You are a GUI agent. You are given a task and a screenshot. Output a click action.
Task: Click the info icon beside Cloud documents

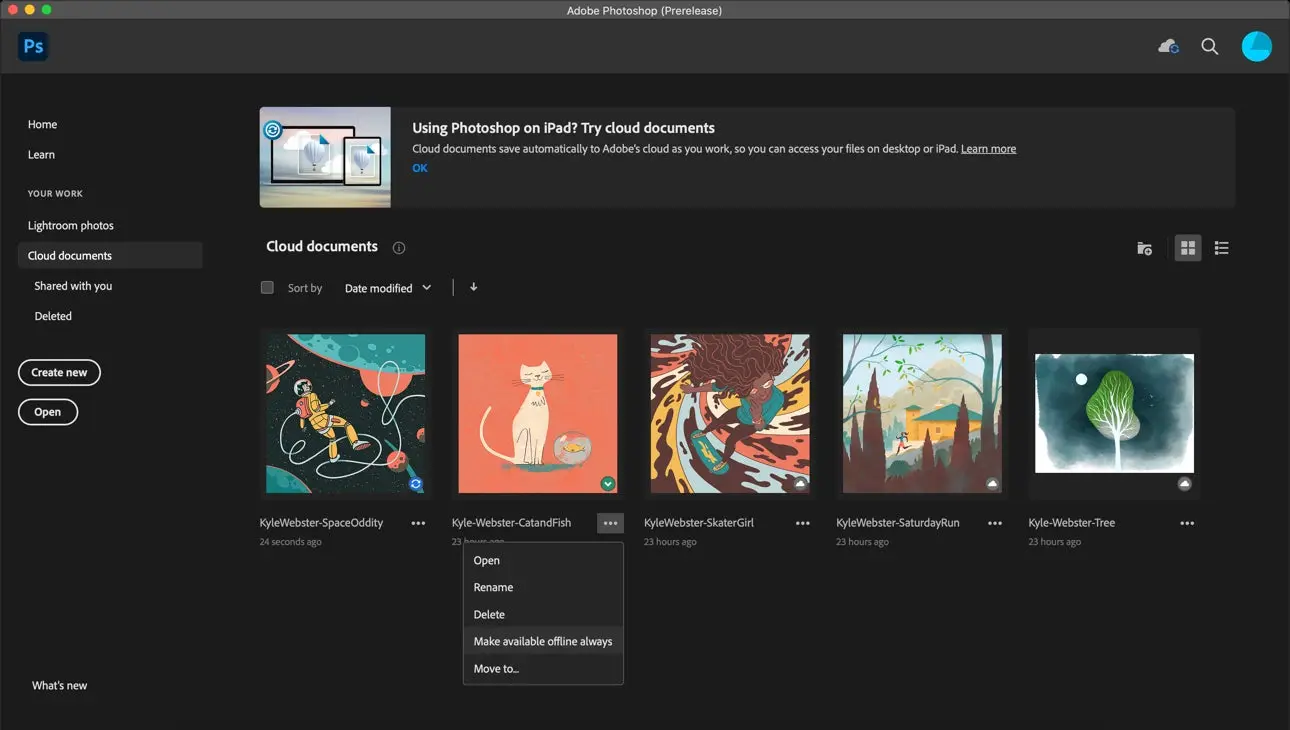coord(398,247)
